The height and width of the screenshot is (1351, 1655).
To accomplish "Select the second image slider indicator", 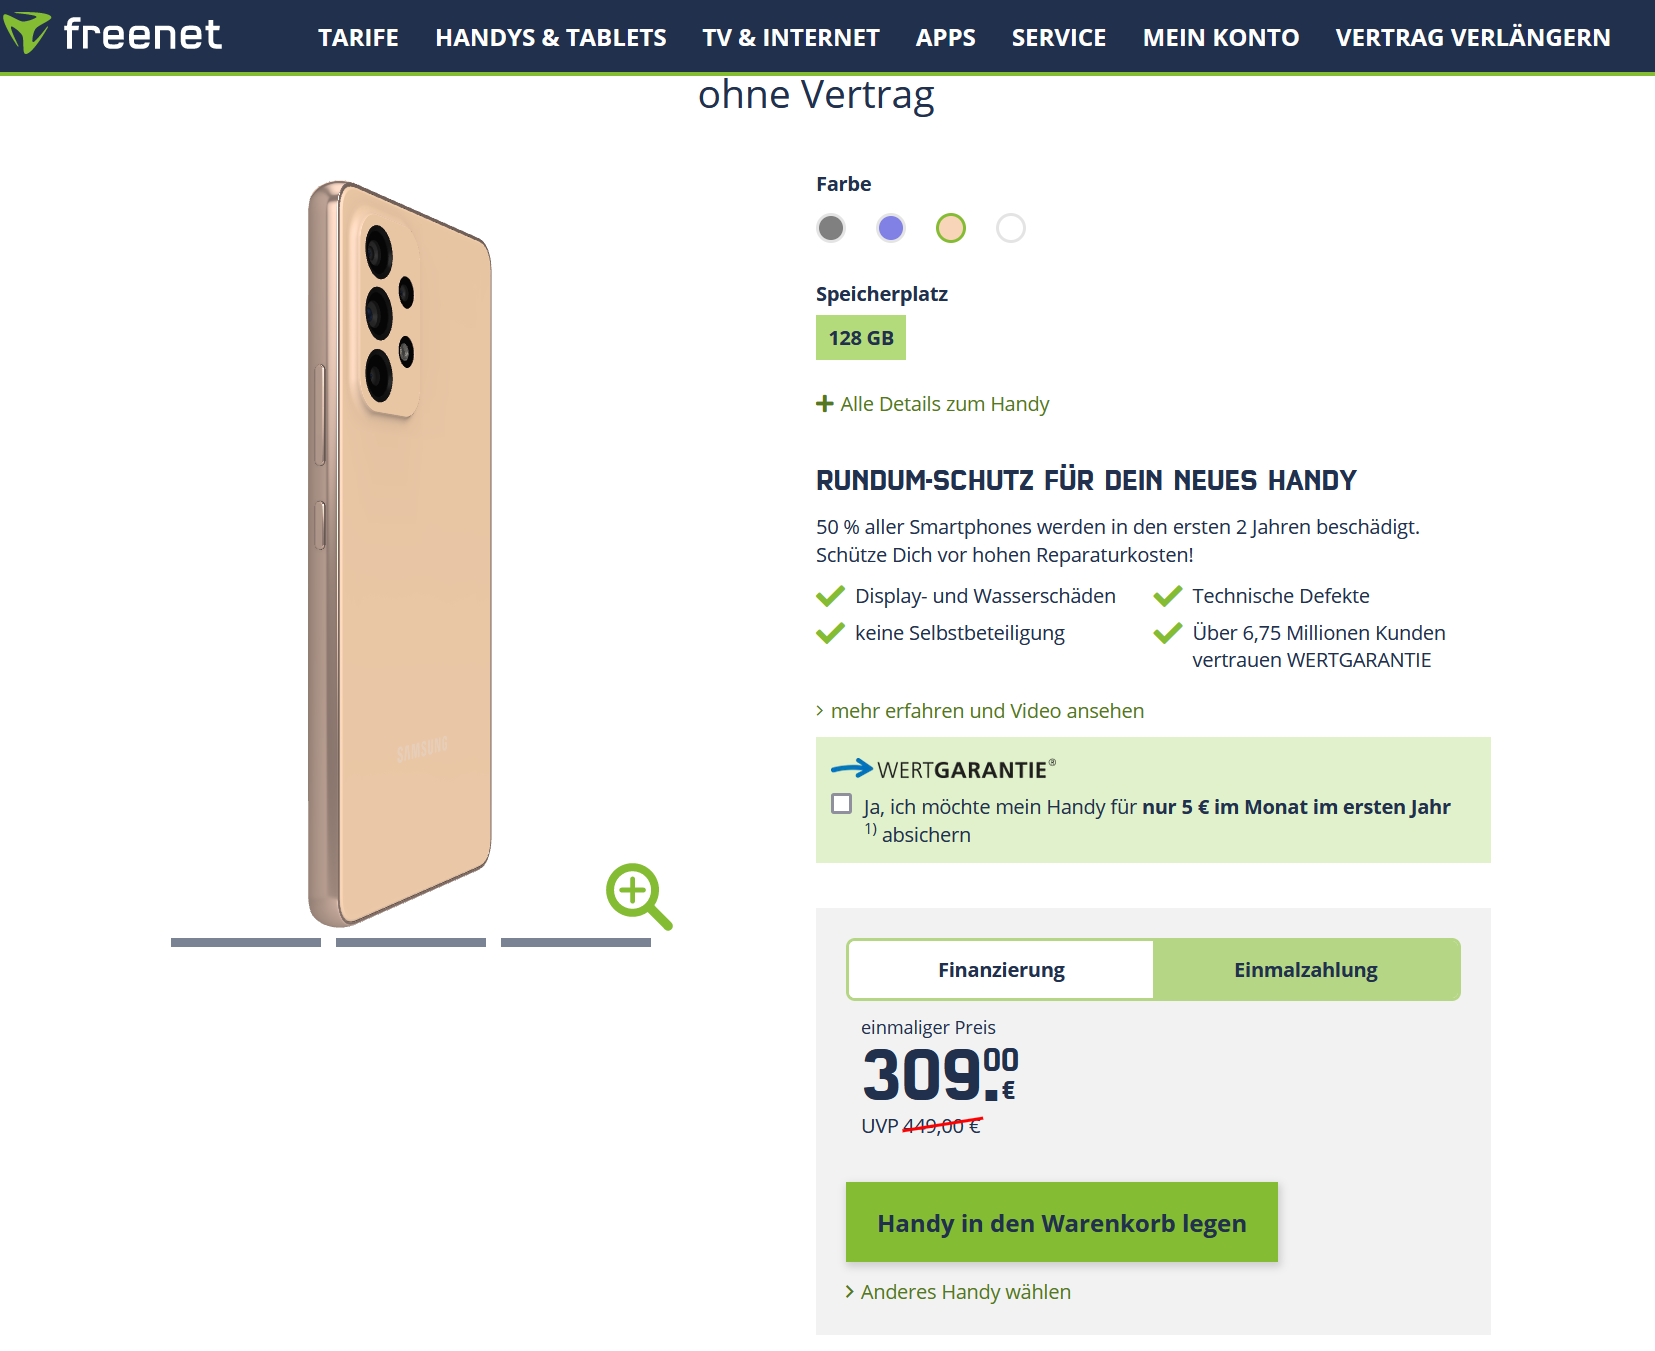I will tap(411, 942).
